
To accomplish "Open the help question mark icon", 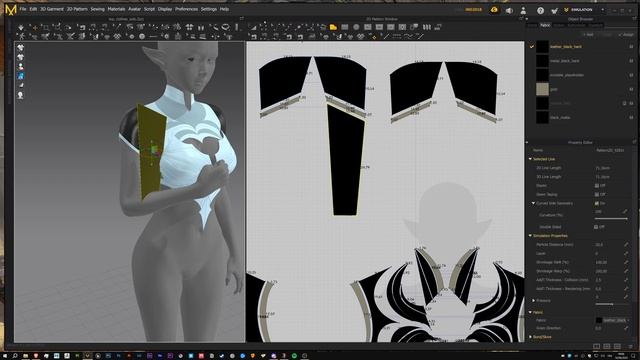I will (x=540, y=10).
